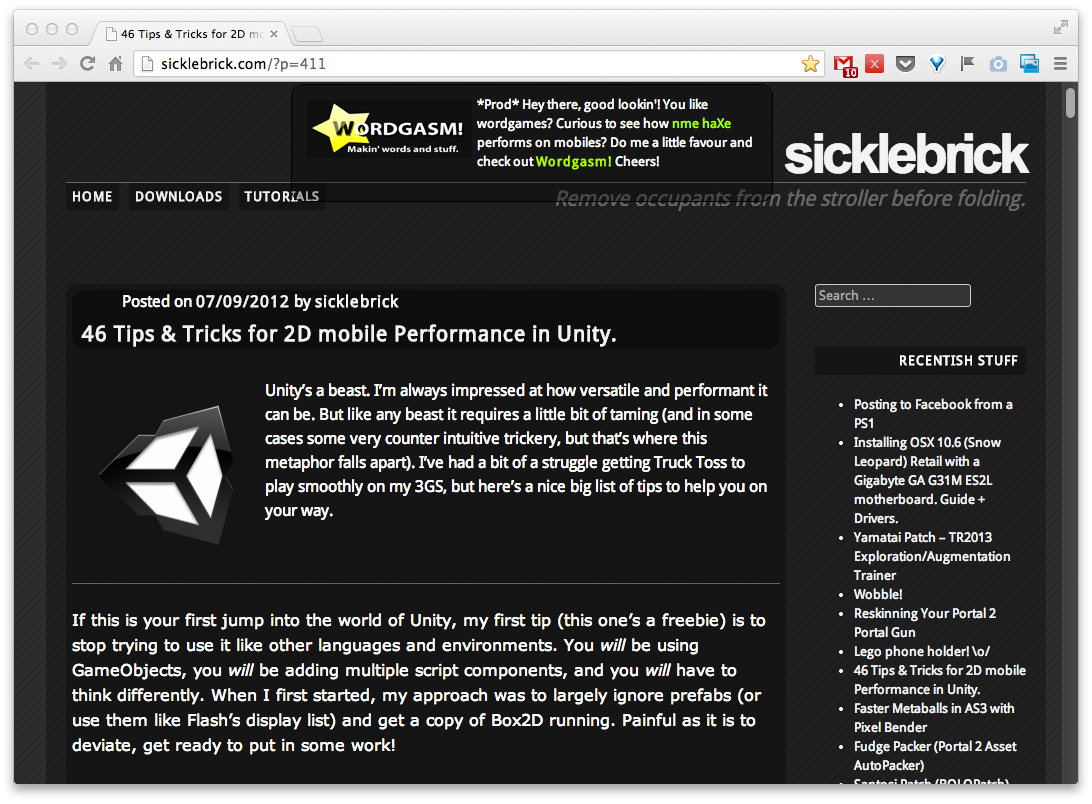Click the page icon in address bar

coord(147,64)
